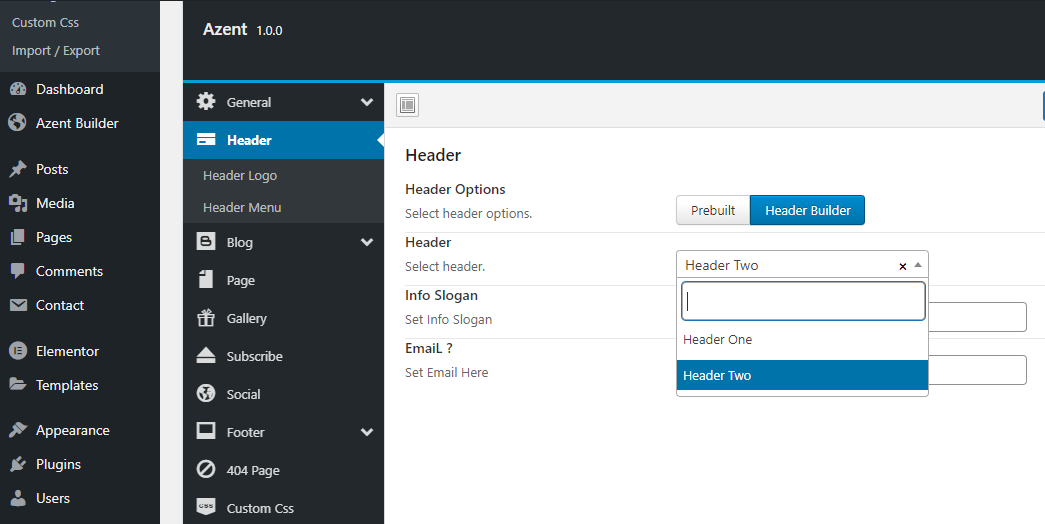Image resolution: width=1045 pixels, height=524 pixels.
Task: Expand the Blog section chevron
Action: tap(367, 242)
